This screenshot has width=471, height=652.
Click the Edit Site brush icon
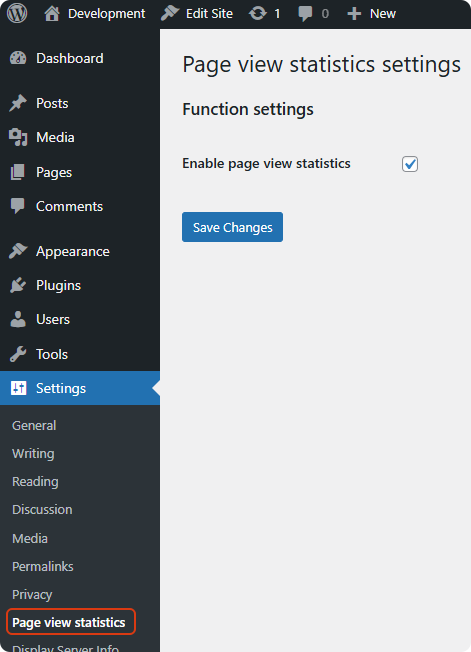click(170, 13)
